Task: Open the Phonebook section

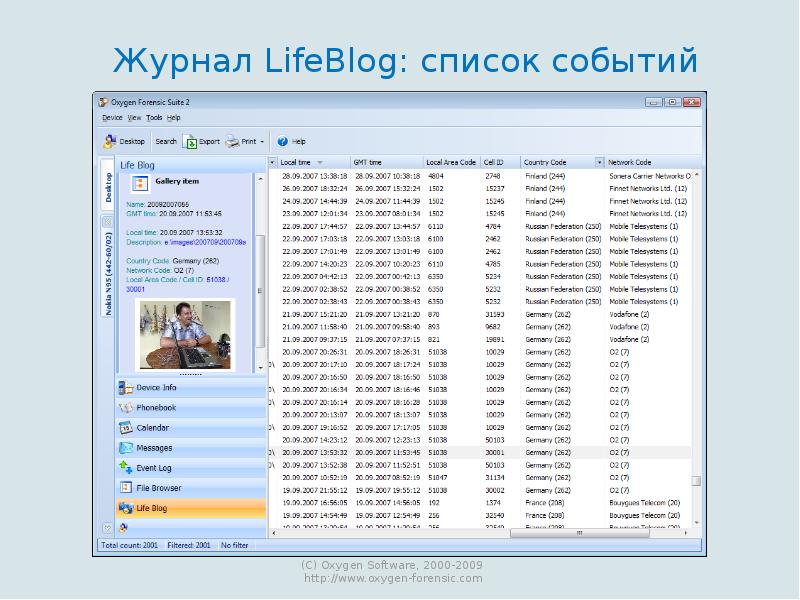Action: point(156,408)
